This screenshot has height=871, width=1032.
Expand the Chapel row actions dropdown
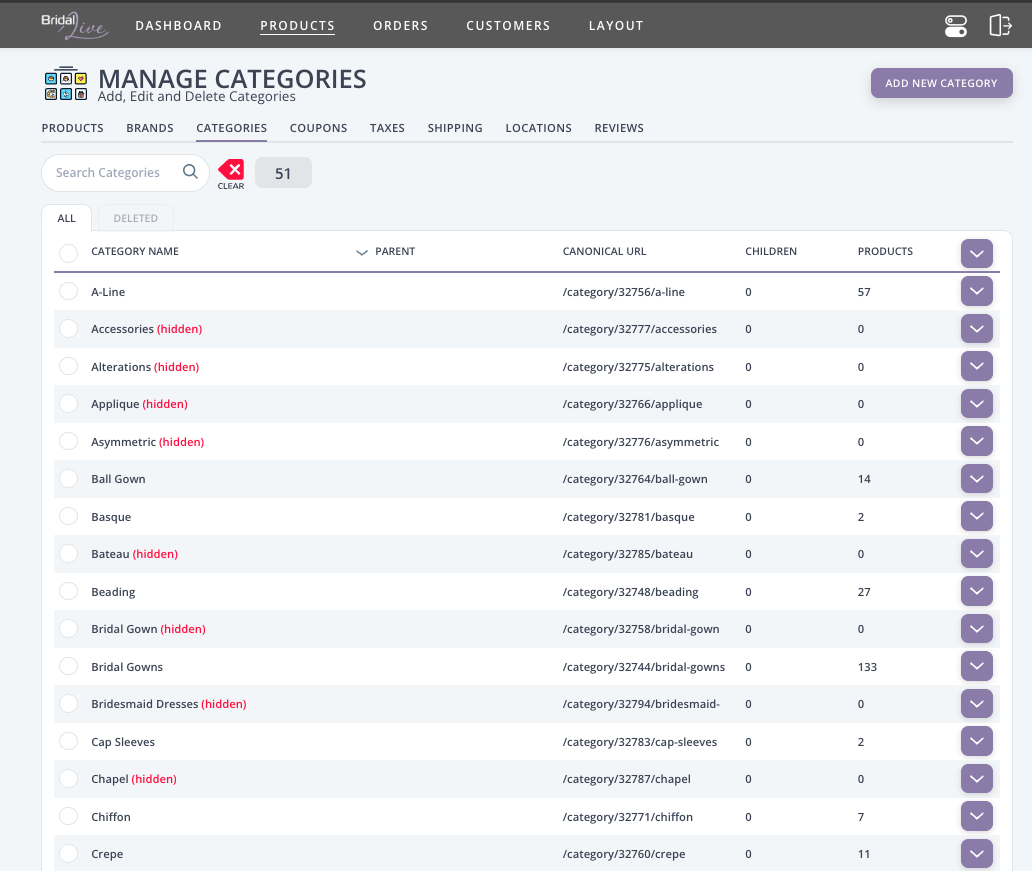click(977, 779)
